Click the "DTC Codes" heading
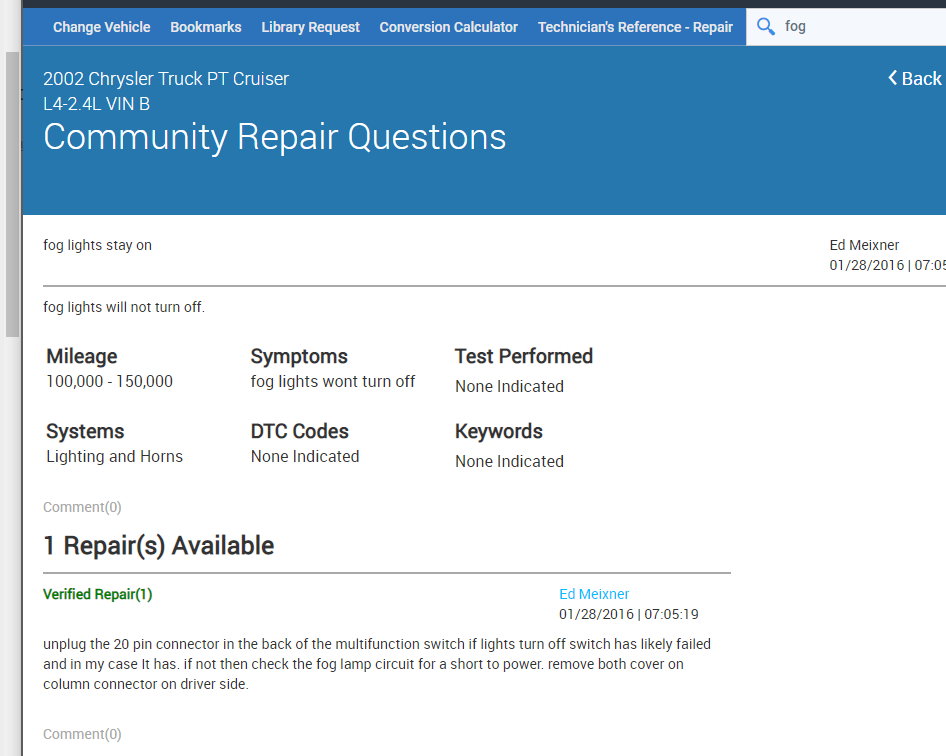Image resolution: width=946 pixels, height=756 pixels. (299, 431)
